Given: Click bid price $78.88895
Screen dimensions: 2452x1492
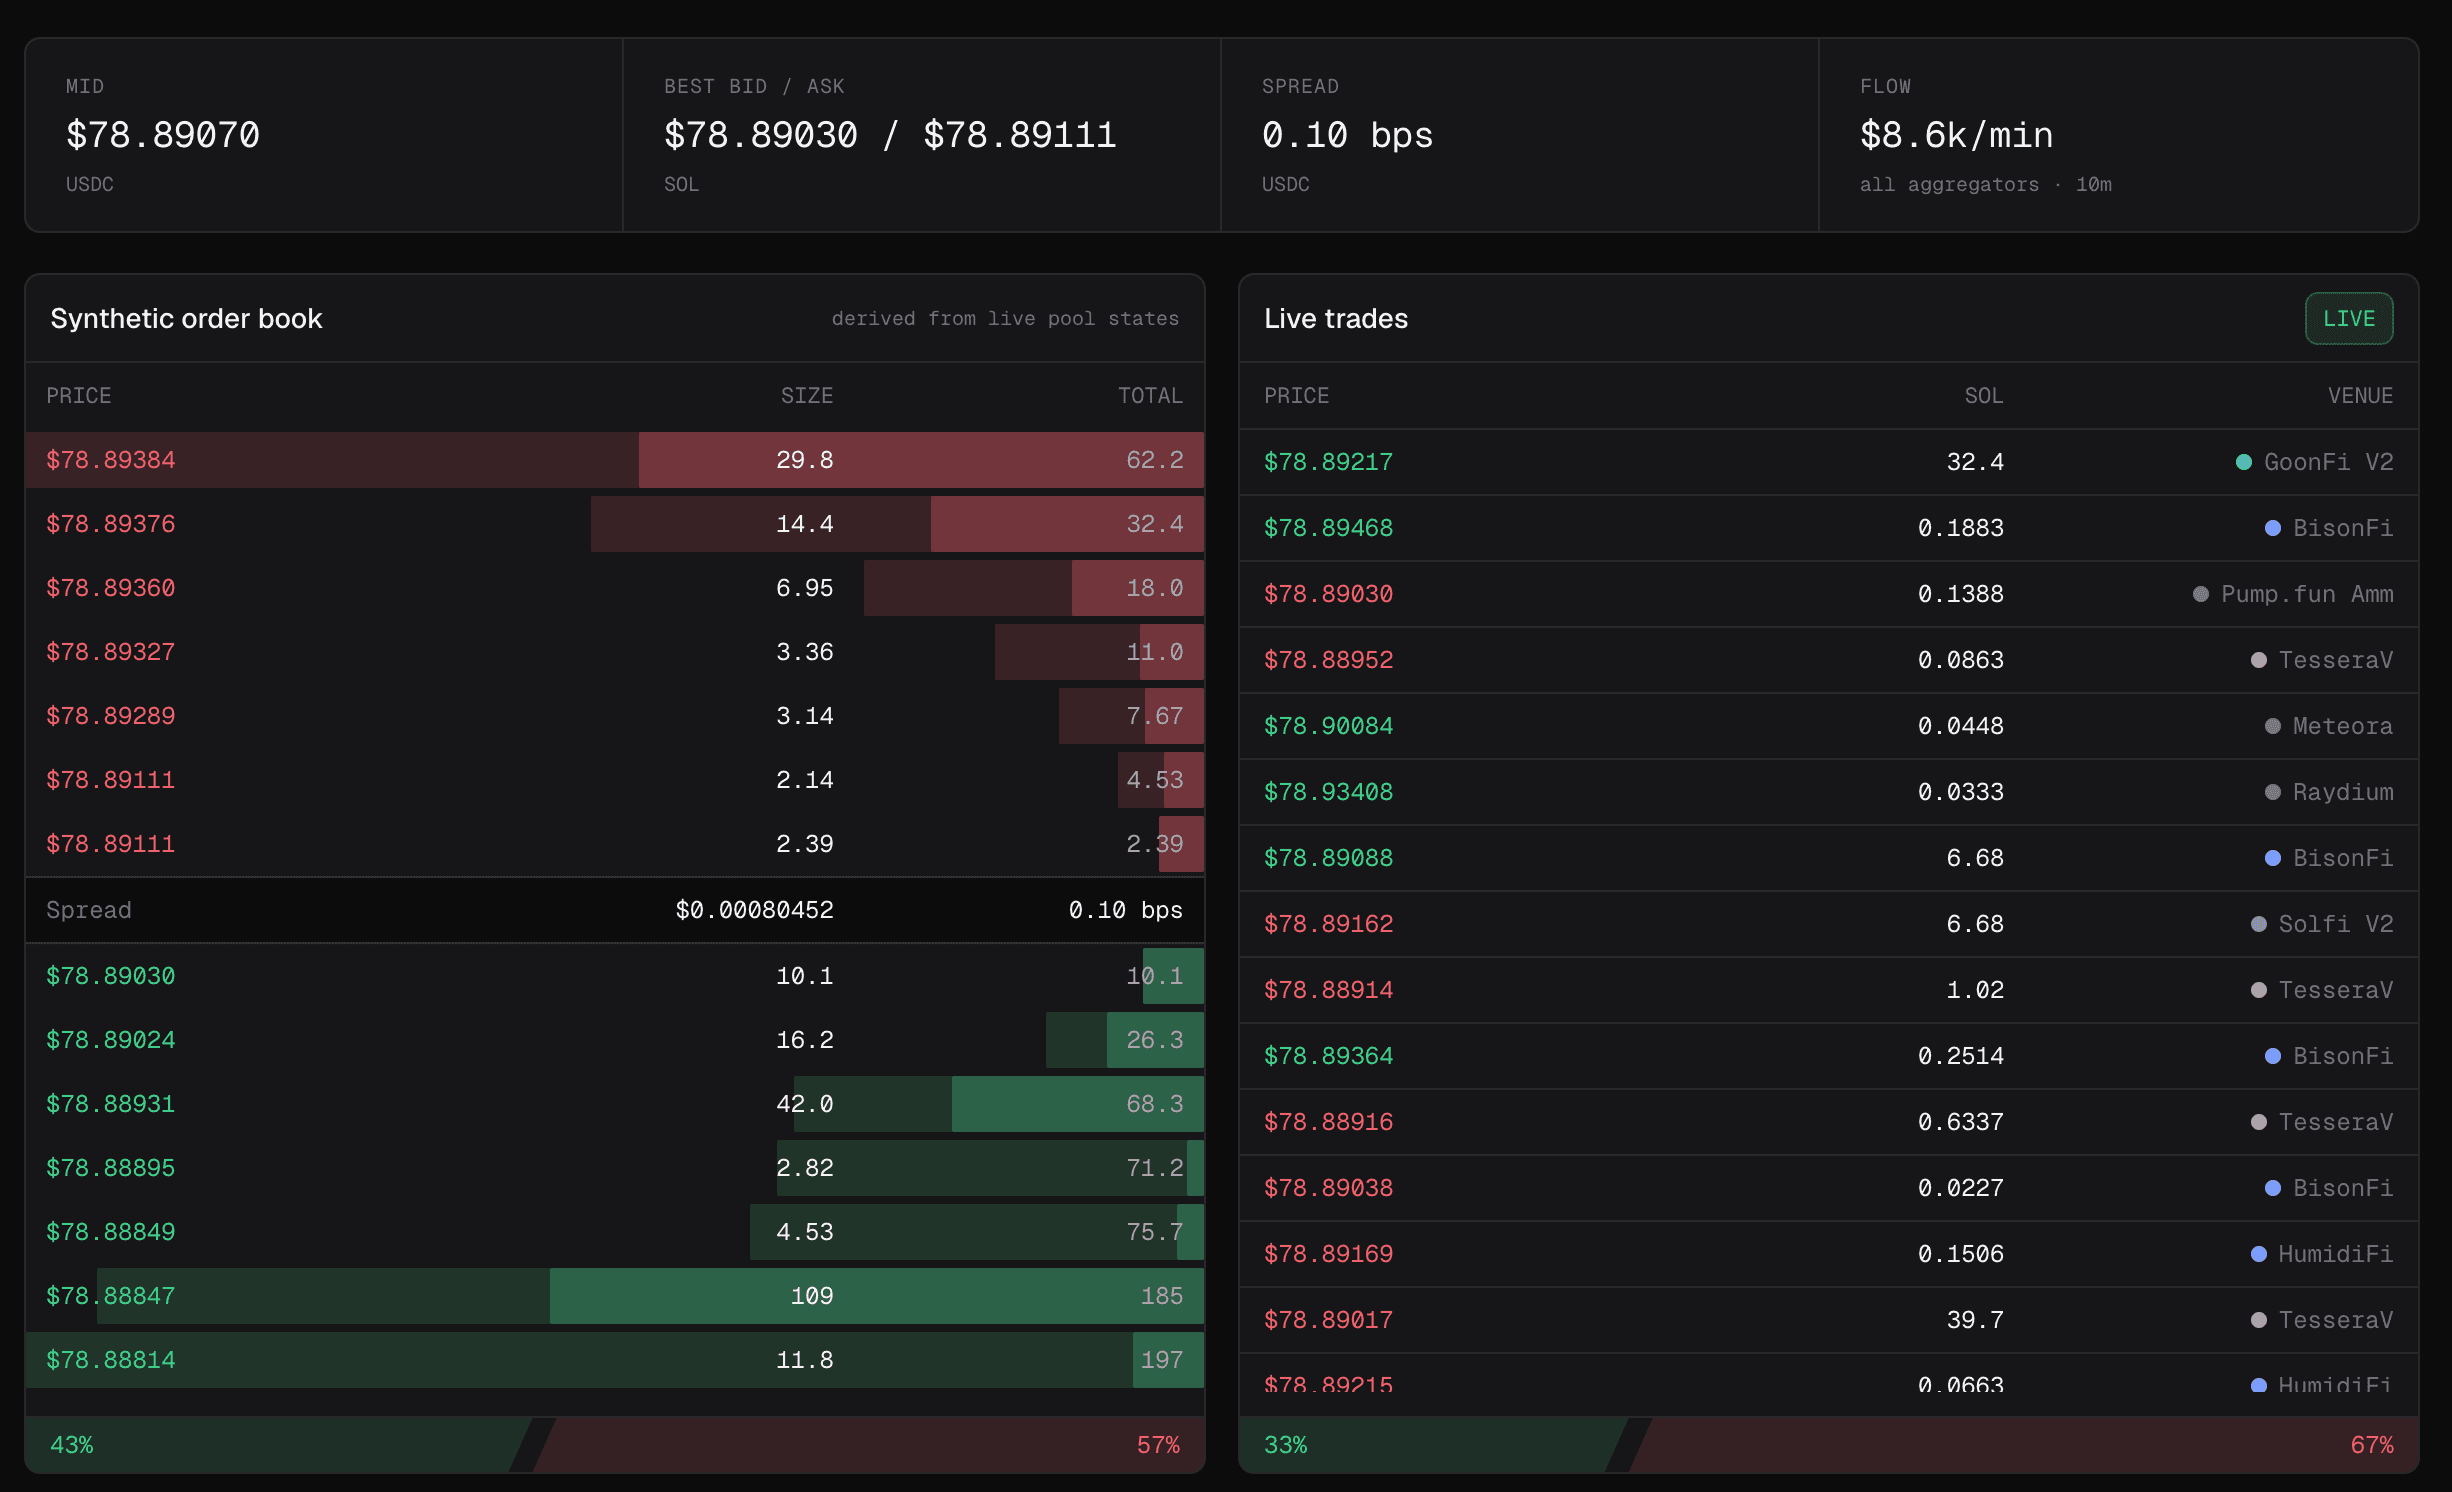Looking at the screenshot, I should [111, 1168].
